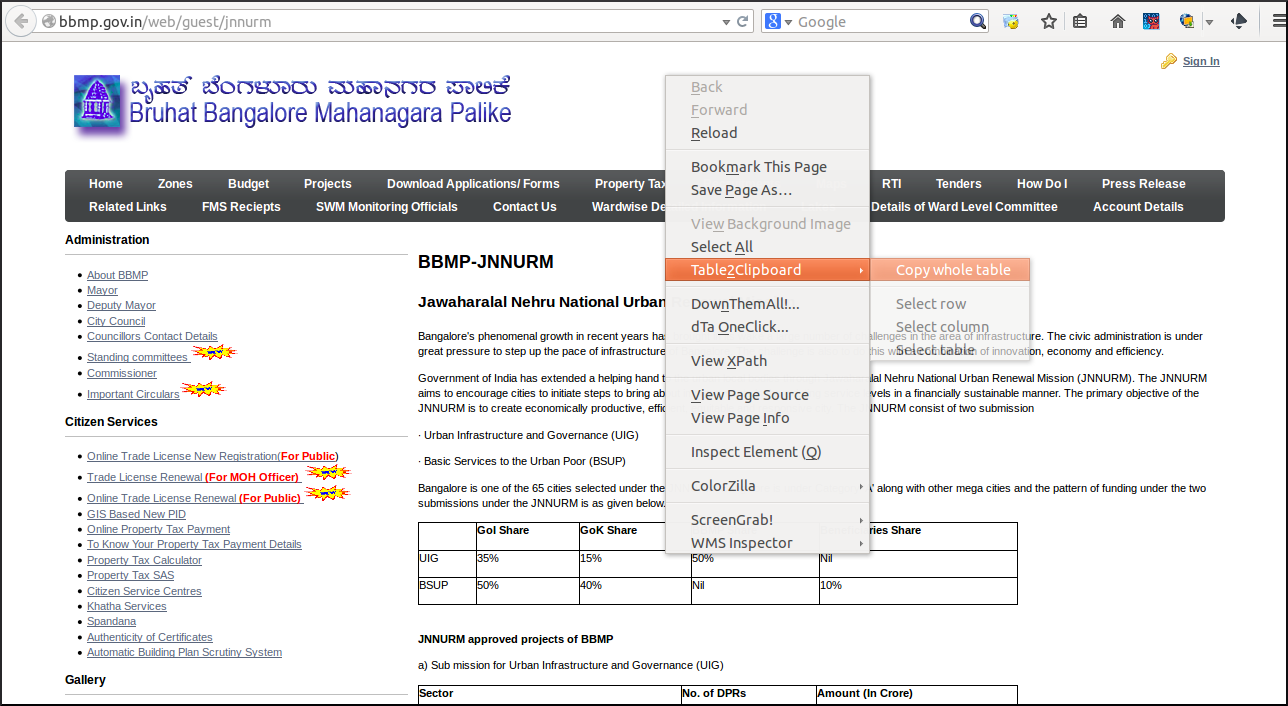Open the Press Release navigation tab

coord(1143,184)
